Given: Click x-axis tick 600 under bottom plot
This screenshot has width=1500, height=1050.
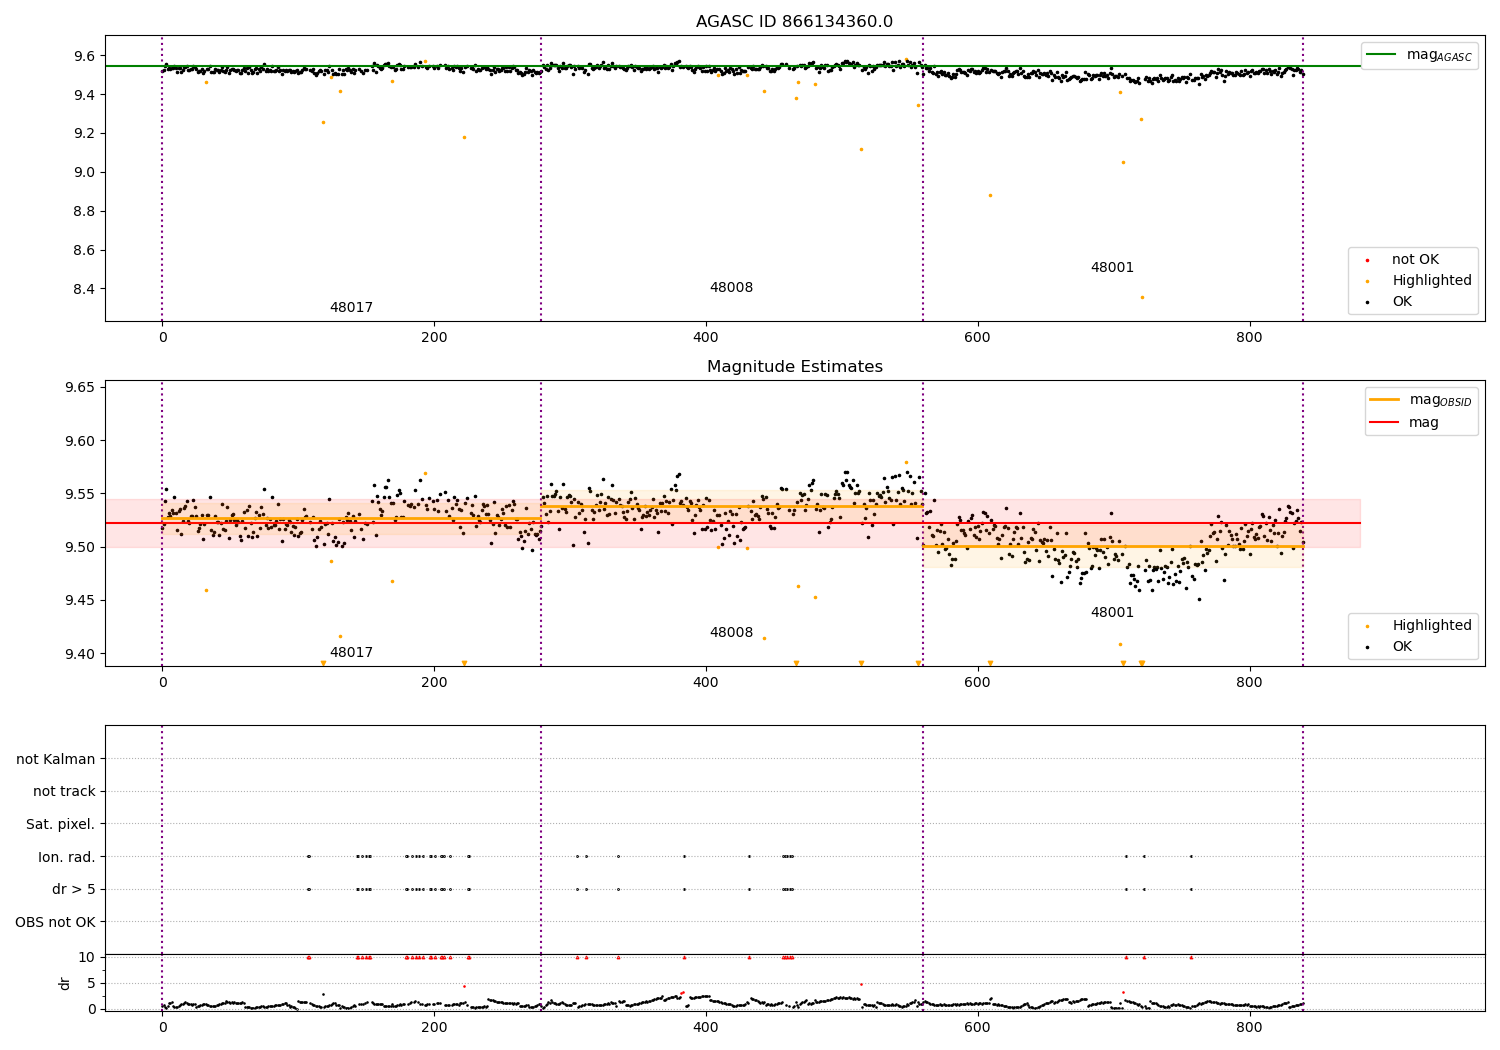Looking at the screenshot, I should coord(977,1027).
